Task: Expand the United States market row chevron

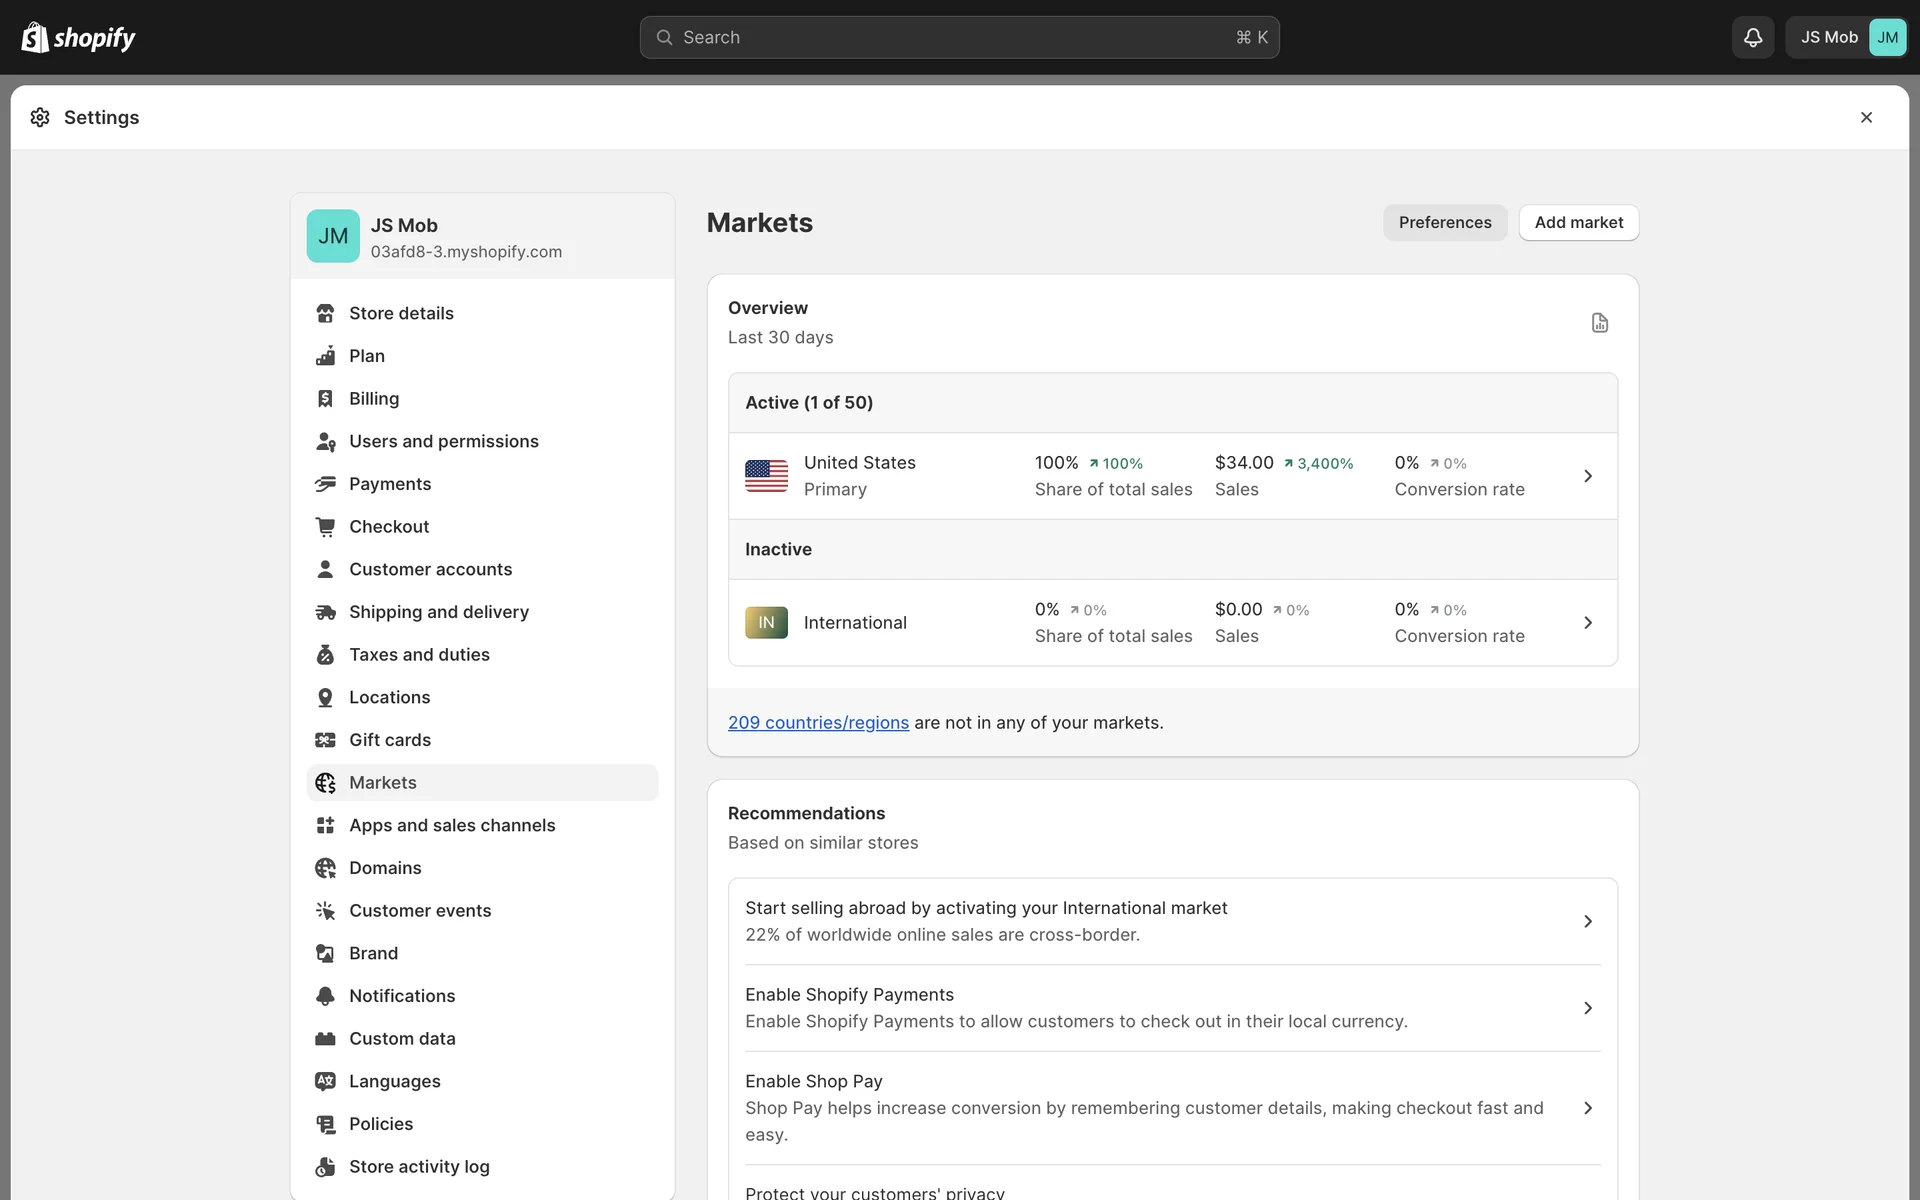Action: pos(1587,476)
